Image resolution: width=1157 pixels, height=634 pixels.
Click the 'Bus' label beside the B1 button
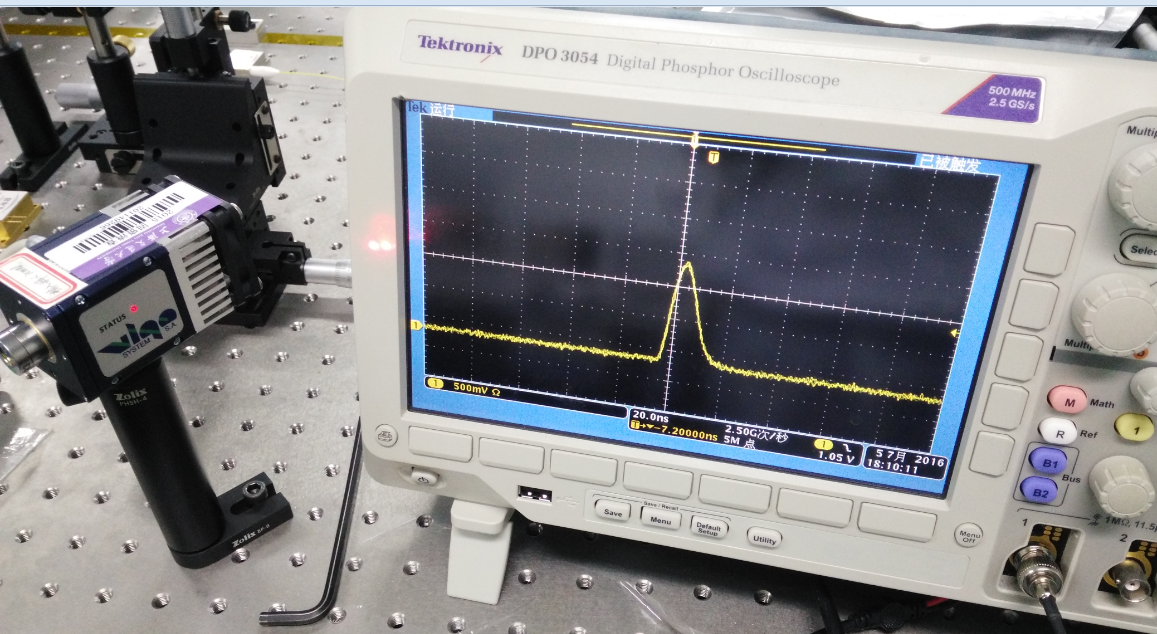tap(1071, 478)
